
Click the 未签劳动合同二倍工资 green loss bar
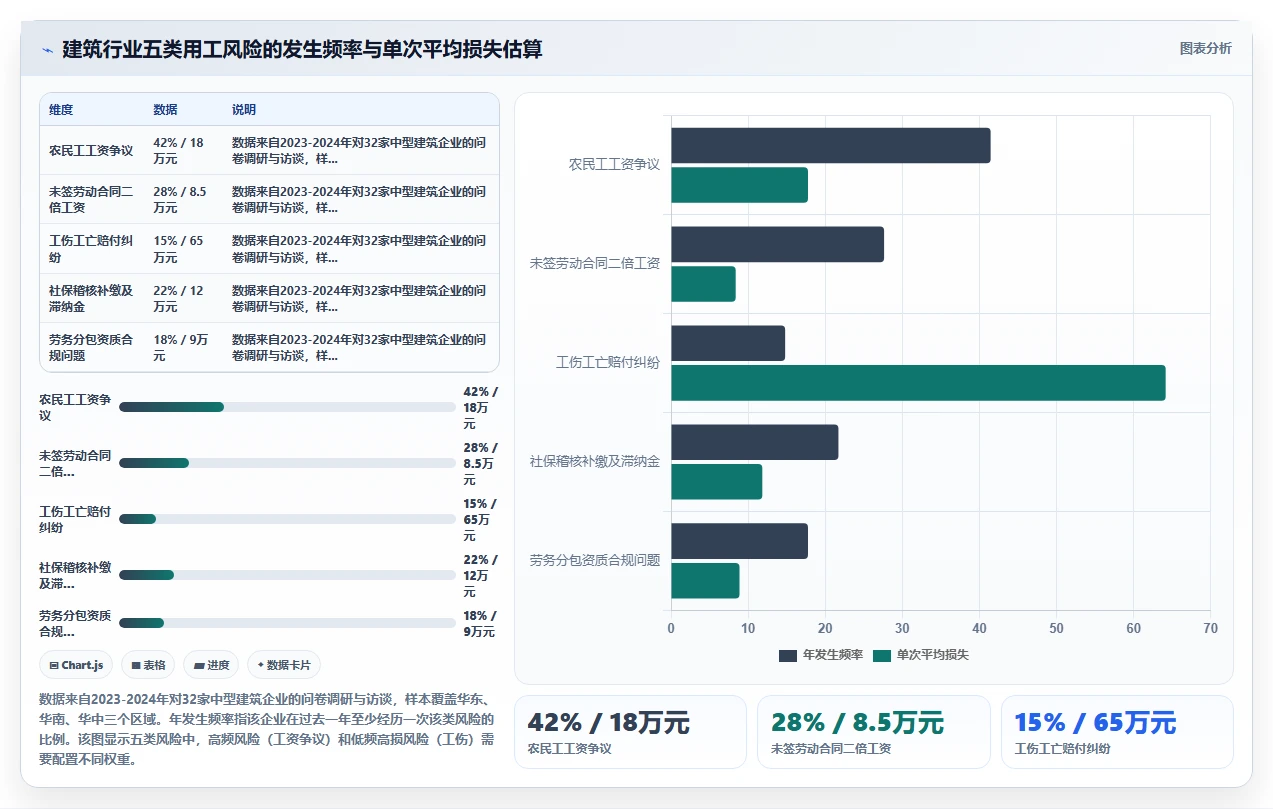tap(703, 284)
